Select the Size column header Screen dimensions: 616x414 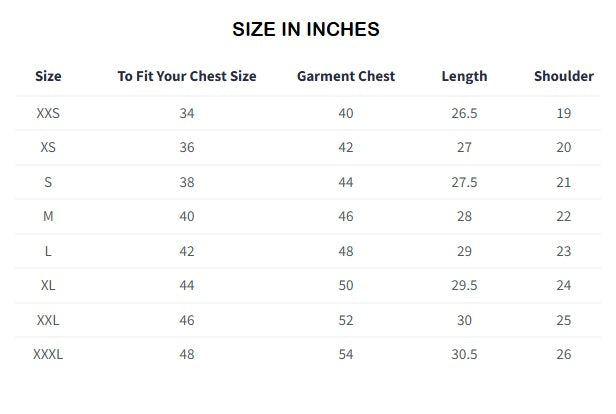(48, 76)
